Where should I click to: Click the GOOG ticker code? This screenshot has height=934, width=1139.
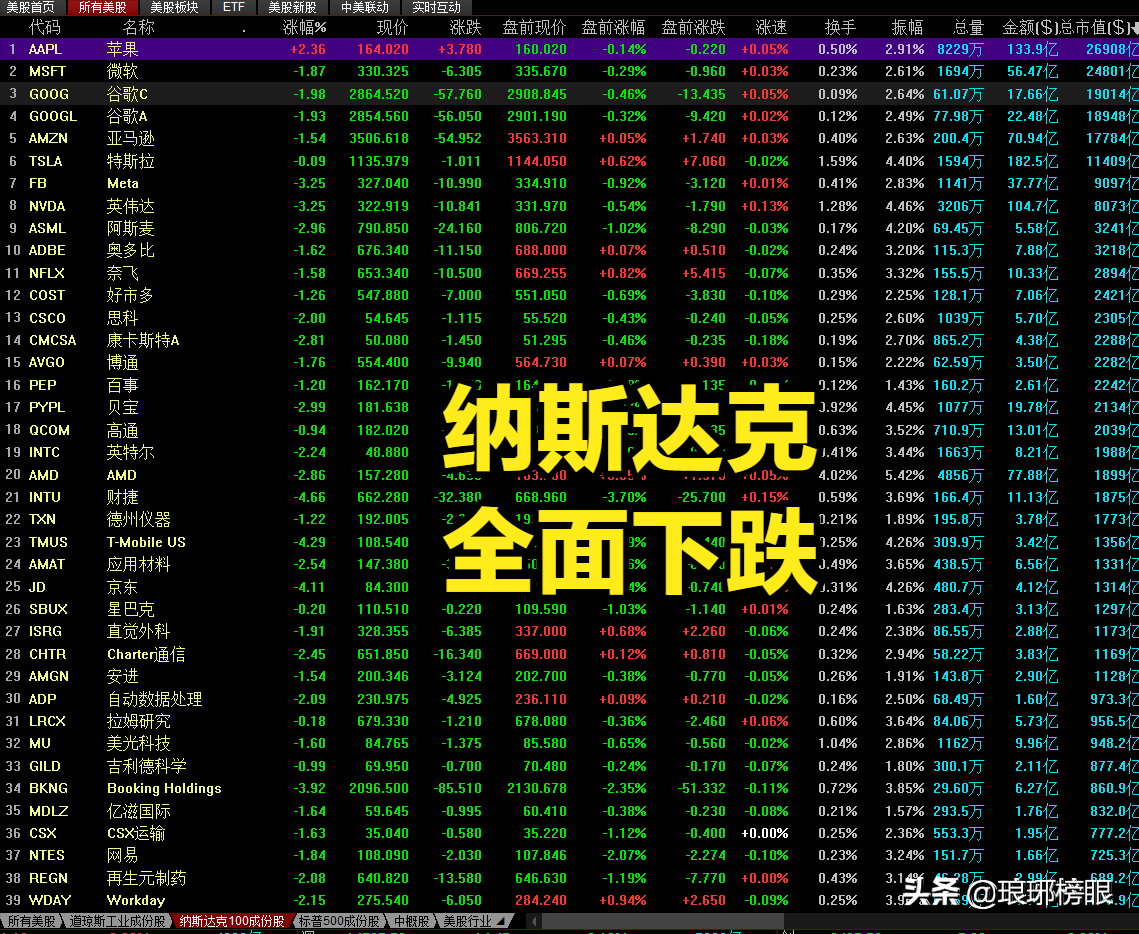[x=49, y=94]
